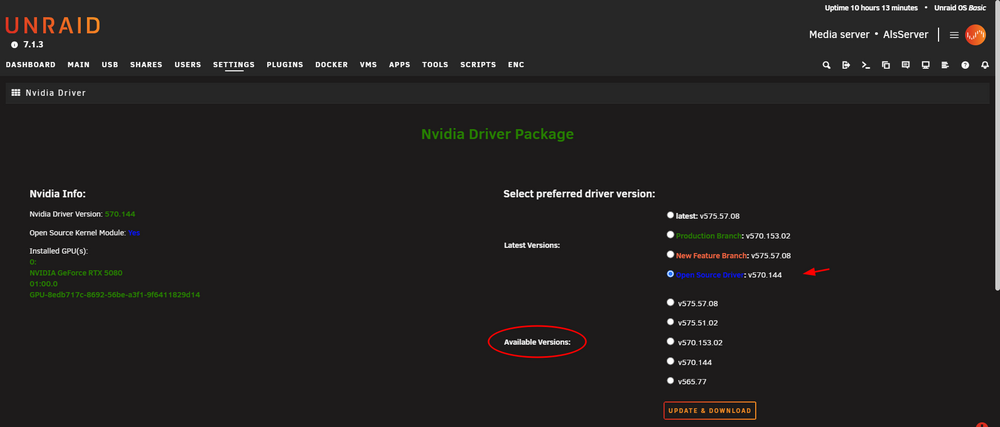
Task: Click the feedback speech bubble icon
Action: coord(906,65)
